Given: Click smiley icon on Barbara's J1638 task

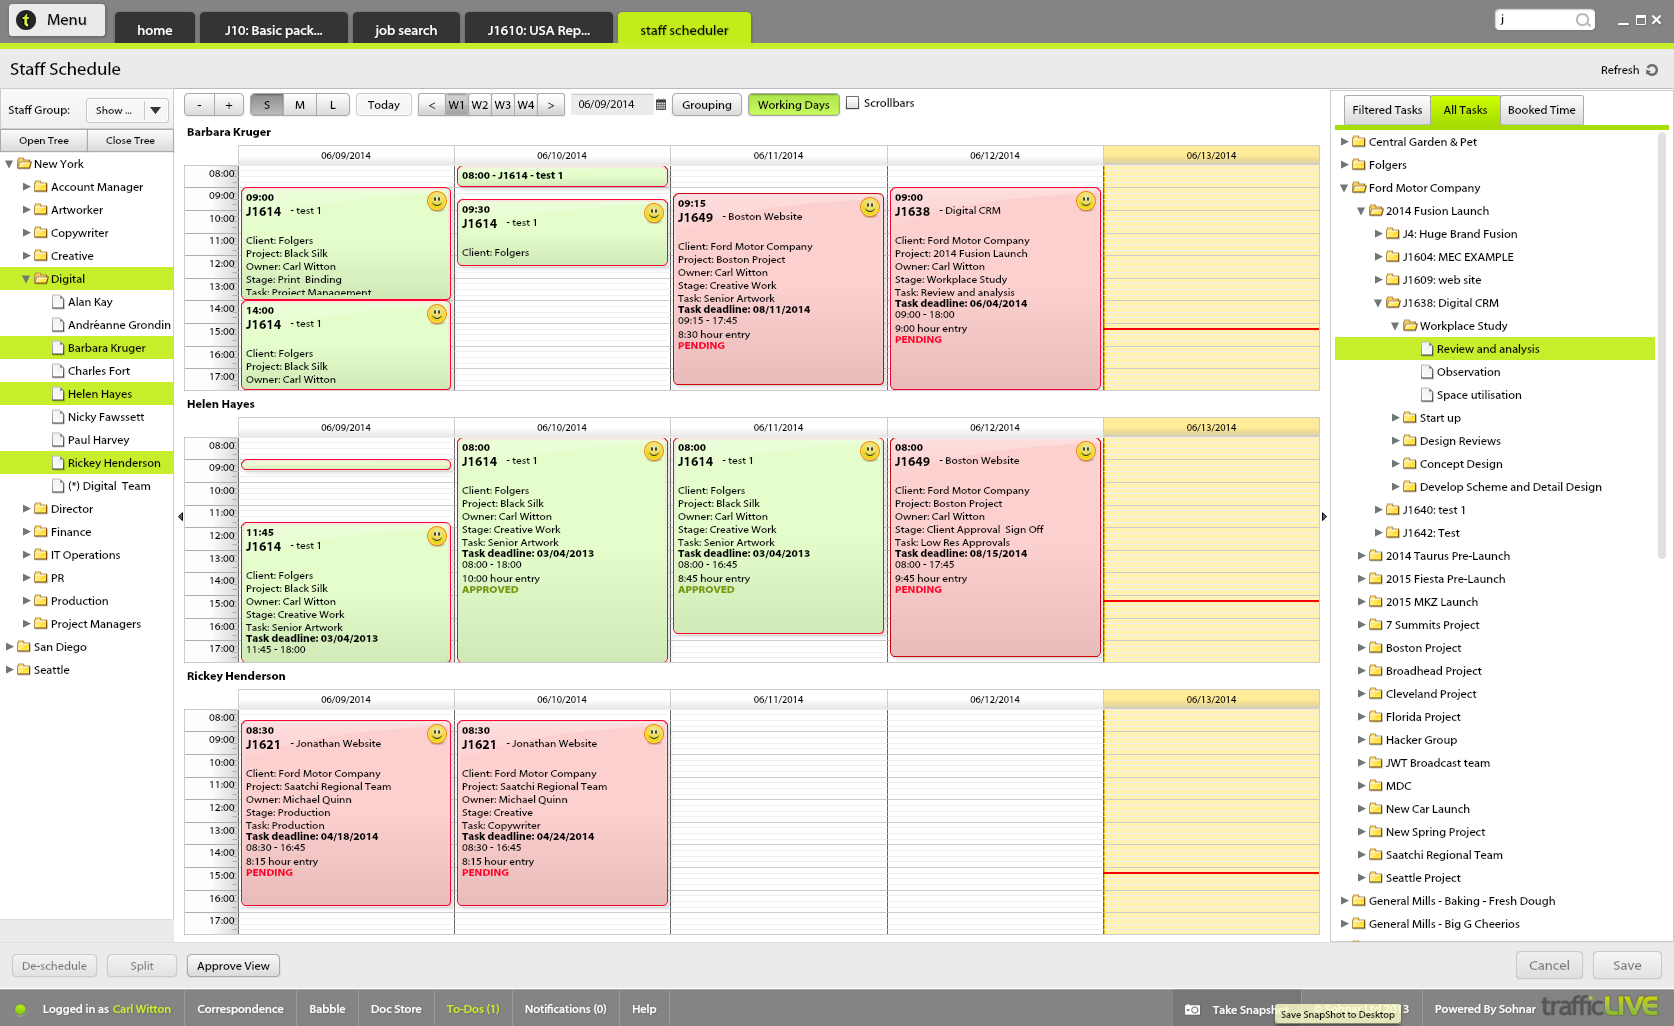Looking at the screenshot, I should [x=1085, y=201].
